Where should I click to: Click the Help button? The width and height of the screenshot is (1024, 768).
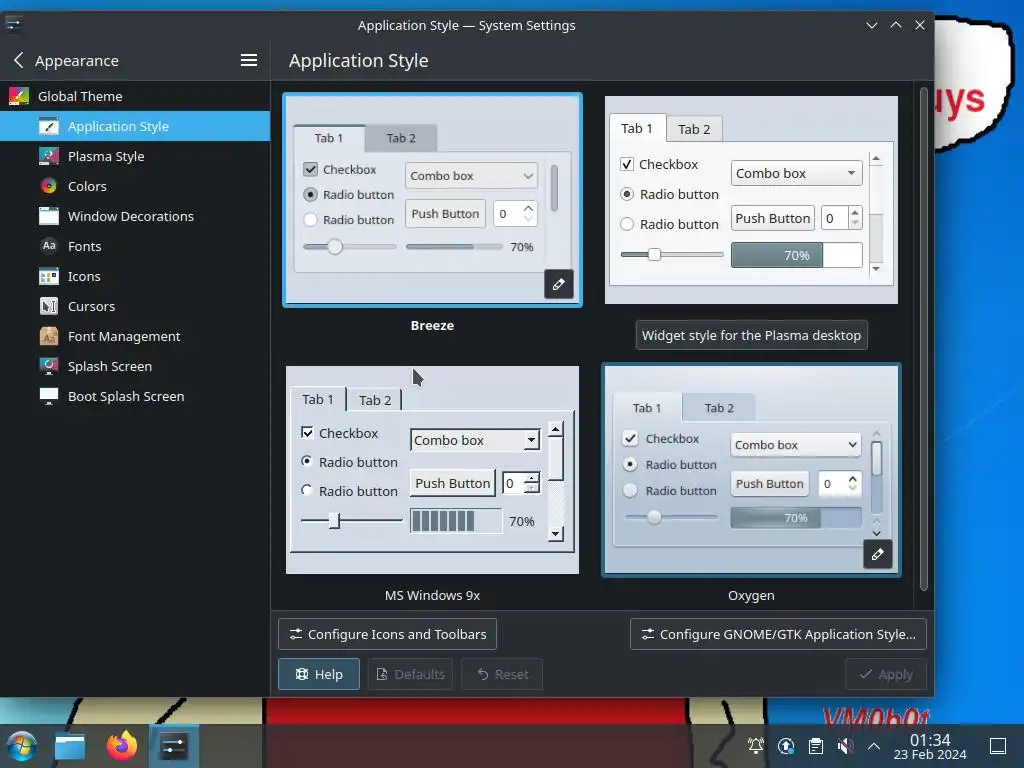[319, 674]
